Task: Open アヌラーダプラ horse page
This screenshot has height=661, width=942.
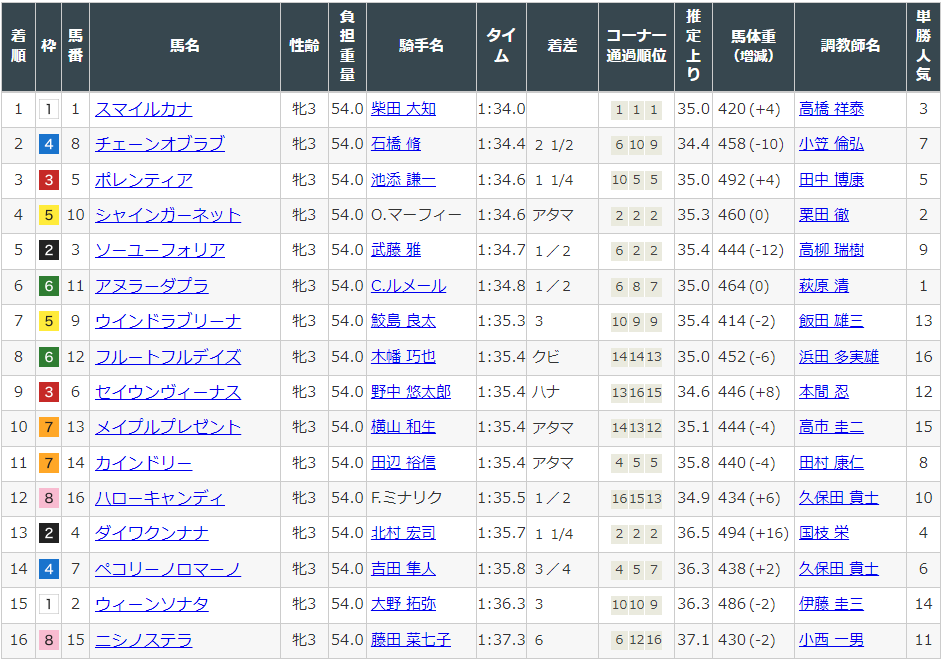Action: 151,286
